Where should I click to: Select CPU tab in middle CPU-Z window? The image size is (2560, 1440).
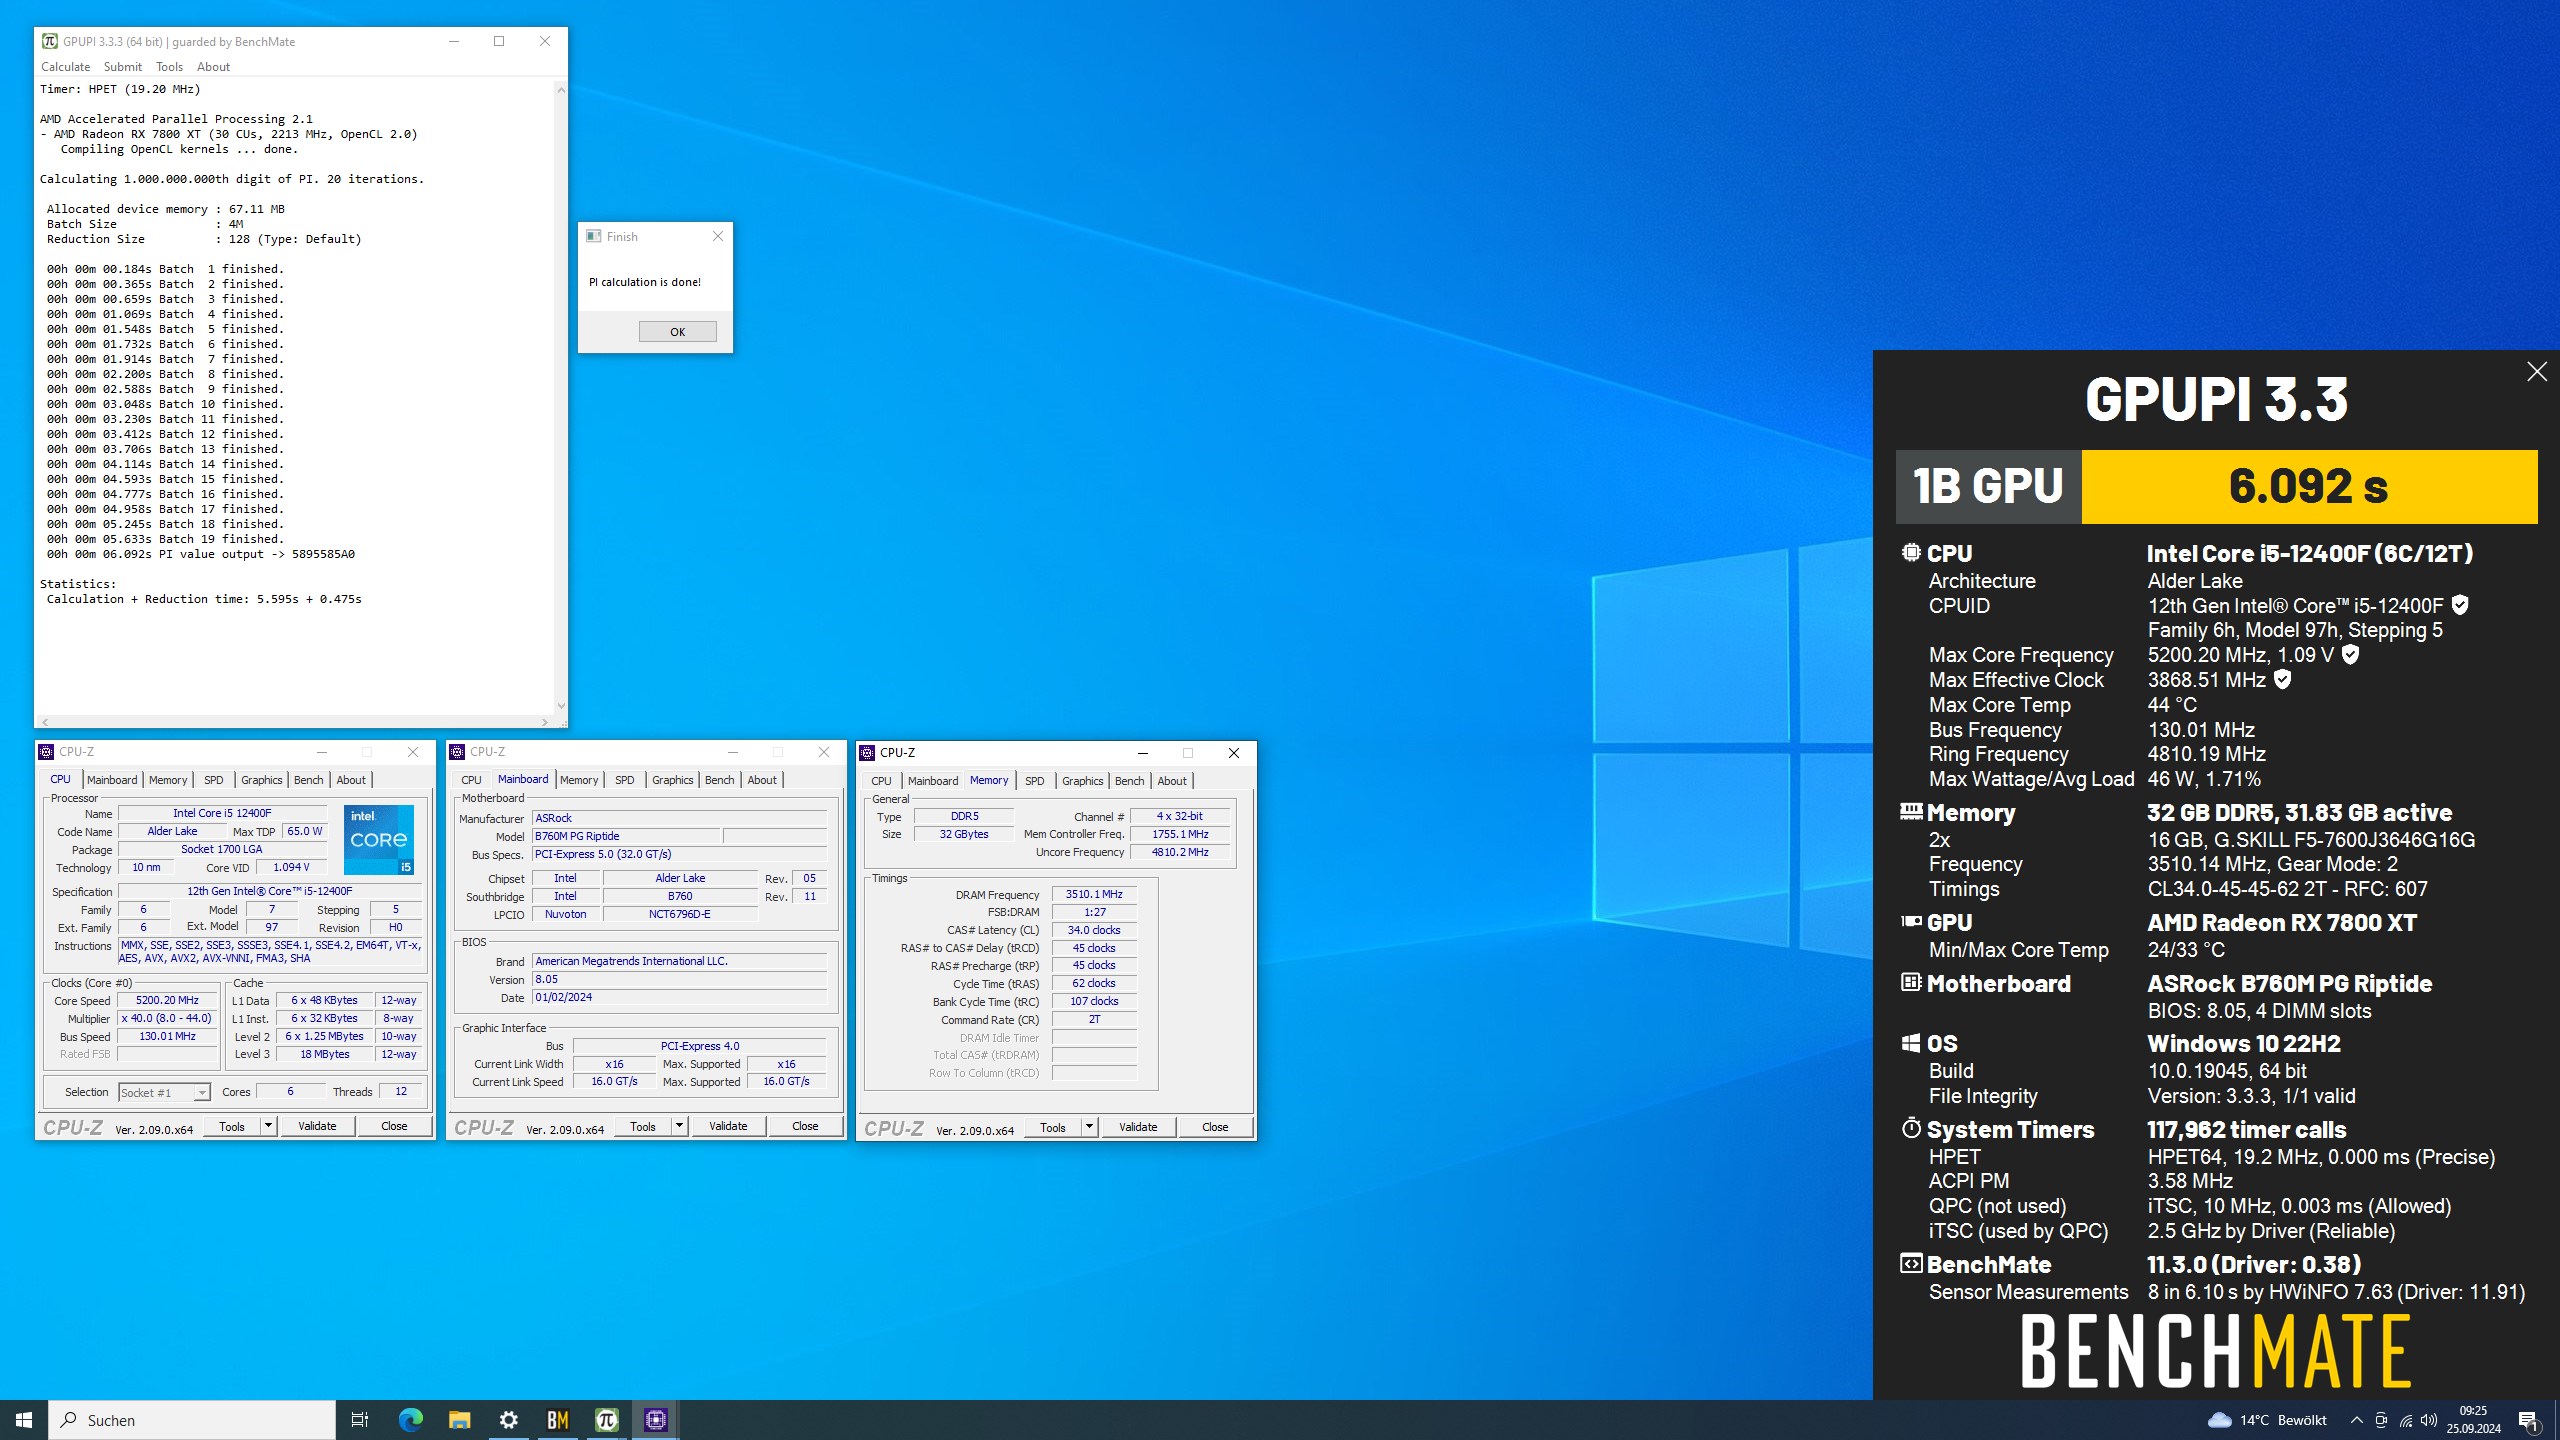point(472,780)
